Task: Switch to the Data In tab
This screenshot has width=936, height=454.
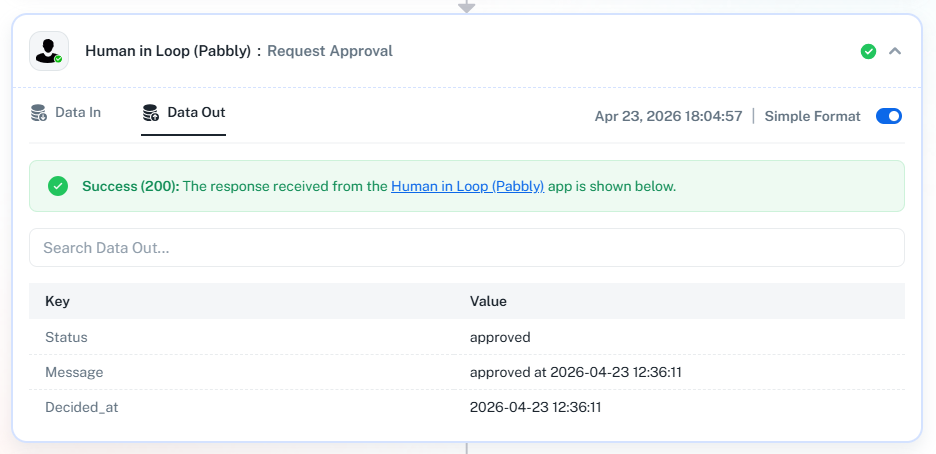Action: tap(77, 113)
